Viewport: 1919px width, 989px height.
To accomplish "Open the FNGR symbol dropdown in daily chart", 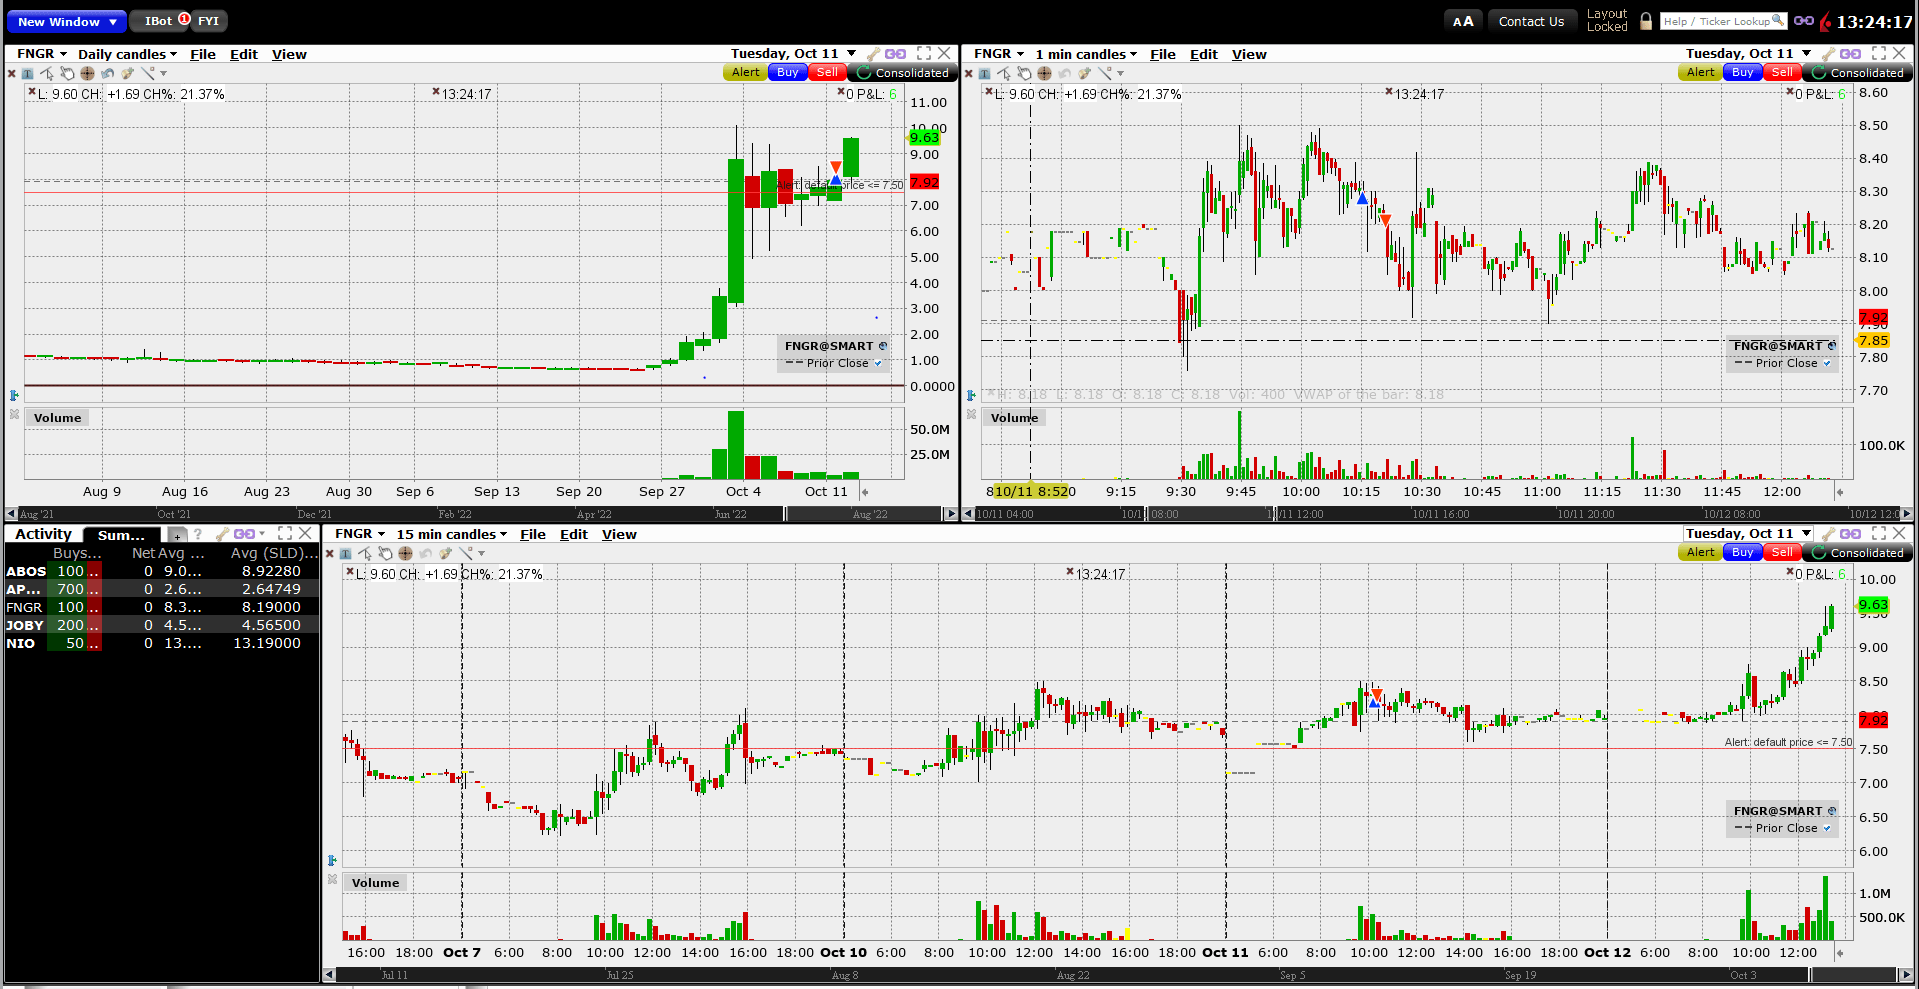I will tap(42, 54).
